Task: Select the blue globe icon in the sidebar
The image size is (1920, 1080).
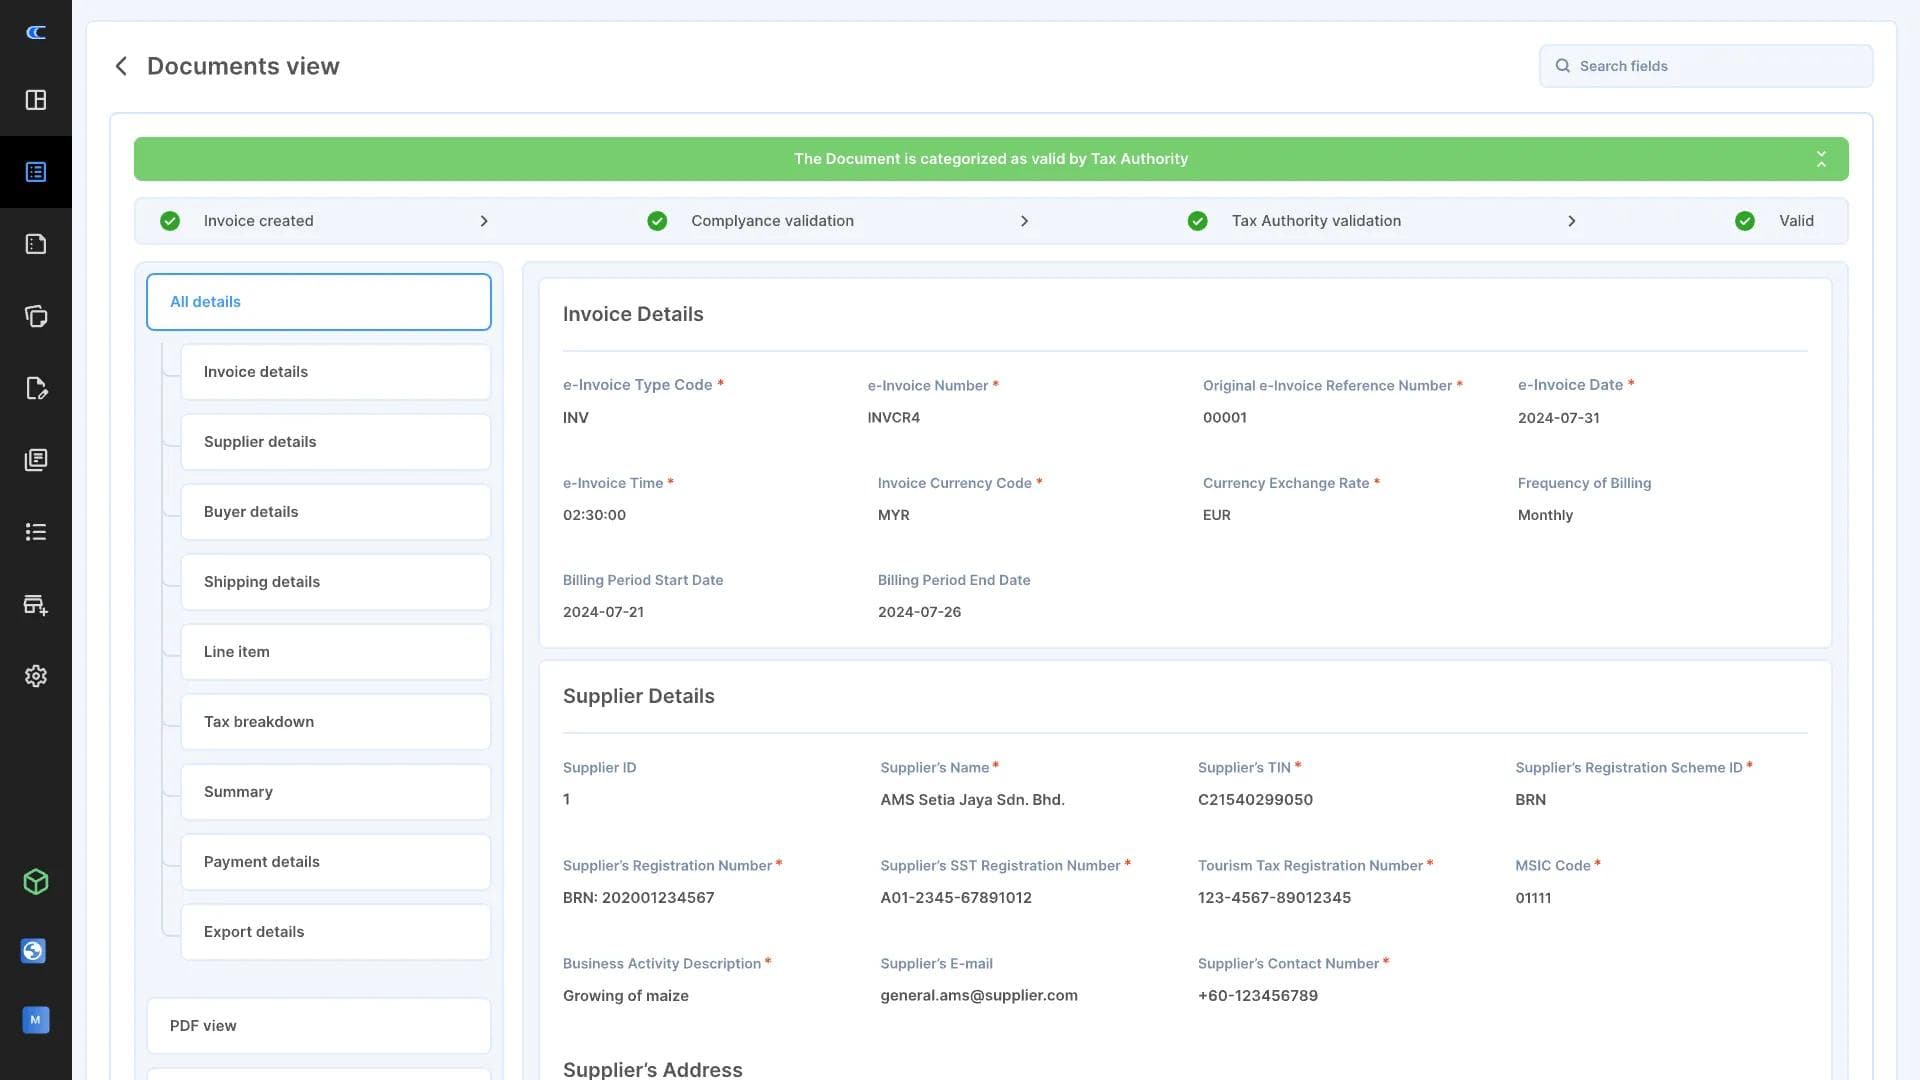Action: pyautogui.click(x=33, y=951)
